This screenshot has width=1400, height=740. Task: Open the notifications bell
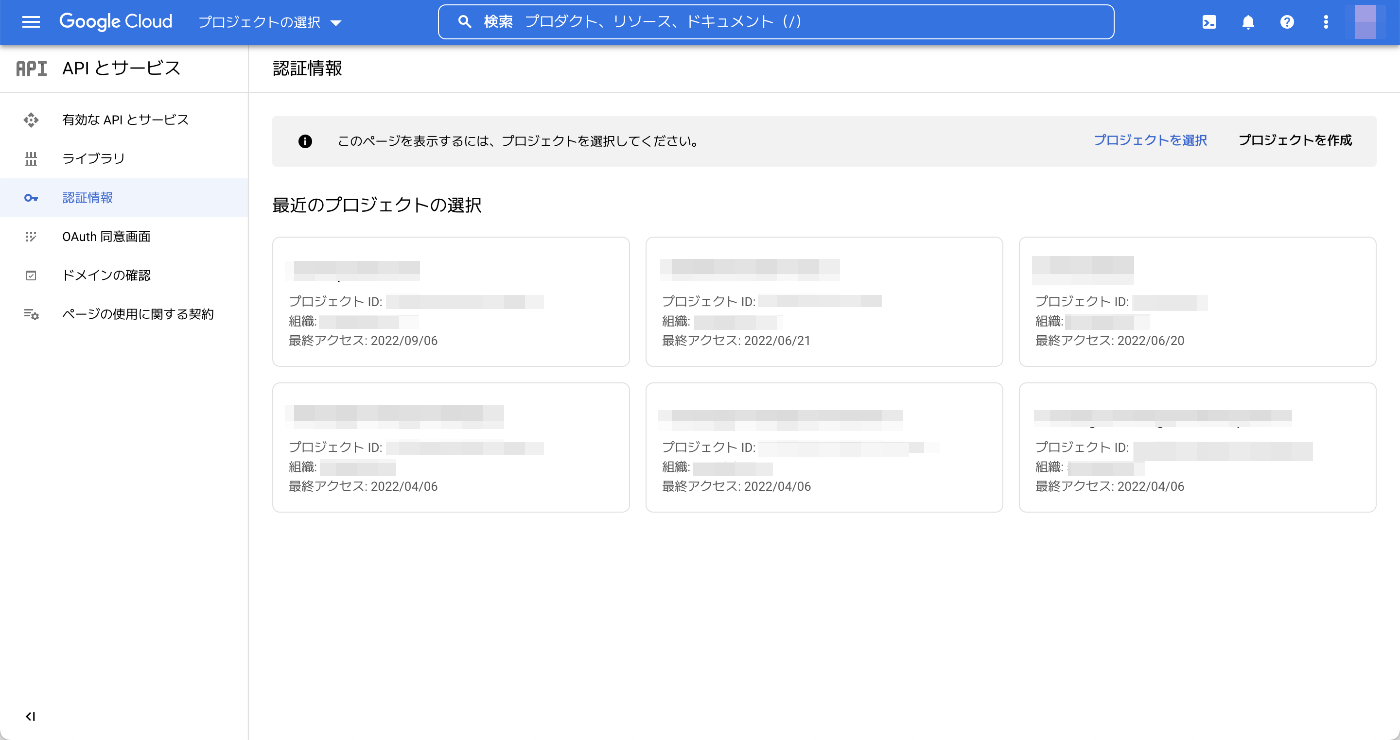coord(1248,22)
